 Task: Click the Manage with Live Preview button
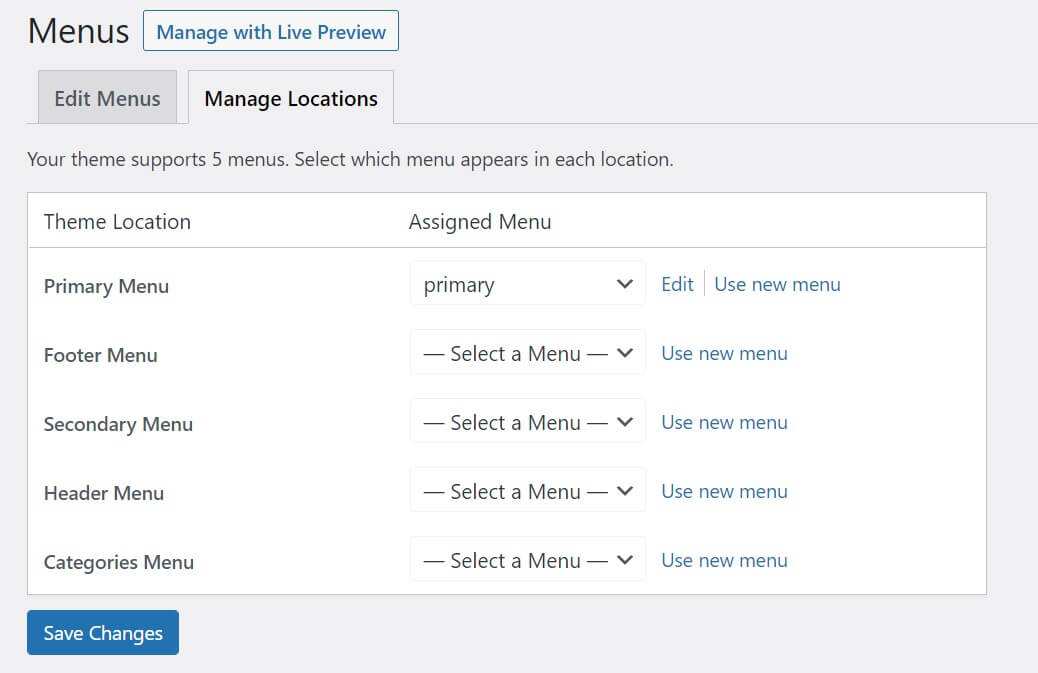[271, 31]
